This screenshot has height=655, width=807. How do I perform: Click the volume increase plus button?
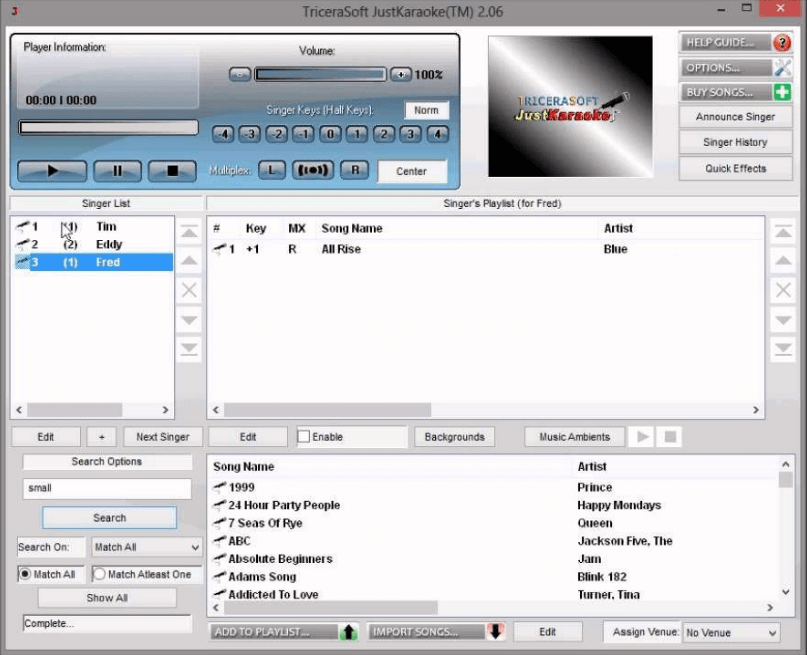coord(400,74)
